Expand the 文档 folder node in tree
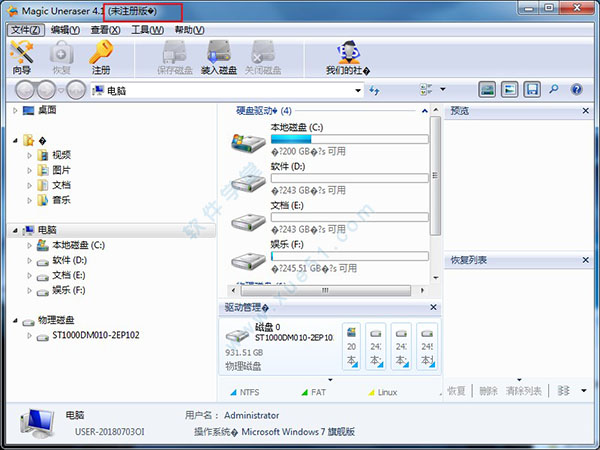Screen dimensions: 600x450 click(29, 185)
